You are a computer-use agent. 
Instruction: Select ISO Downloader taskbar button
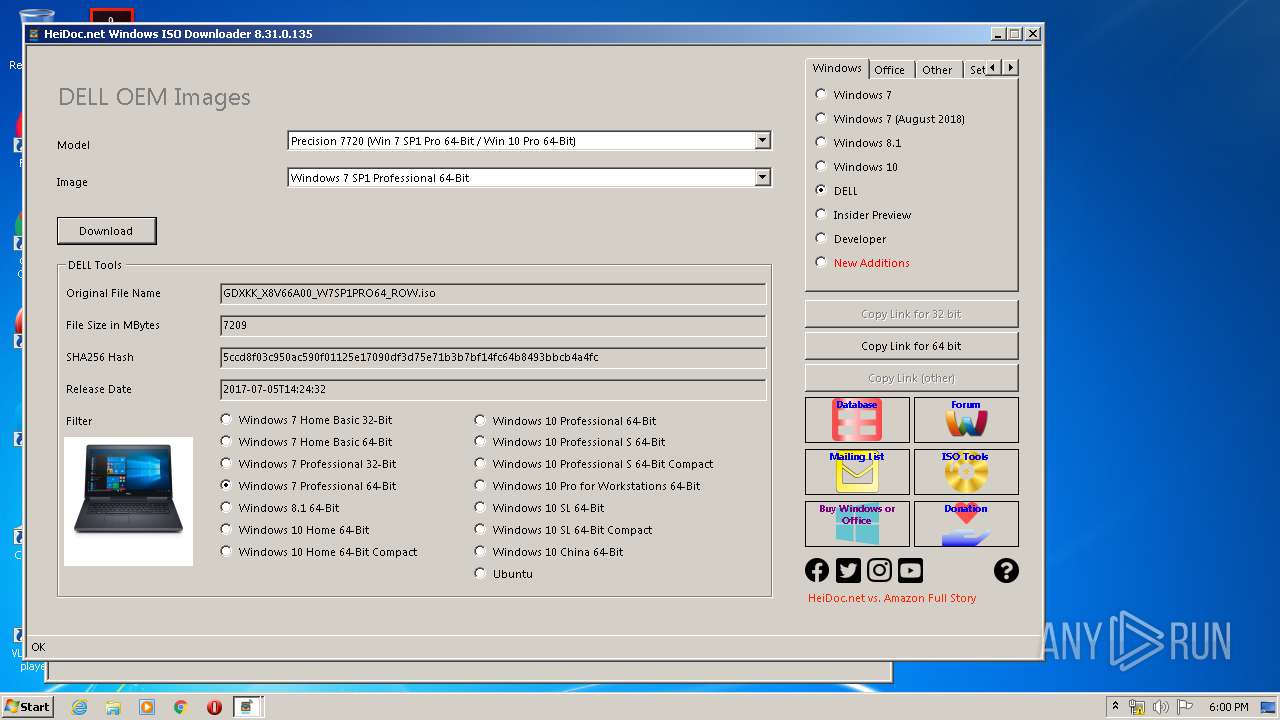247,707
